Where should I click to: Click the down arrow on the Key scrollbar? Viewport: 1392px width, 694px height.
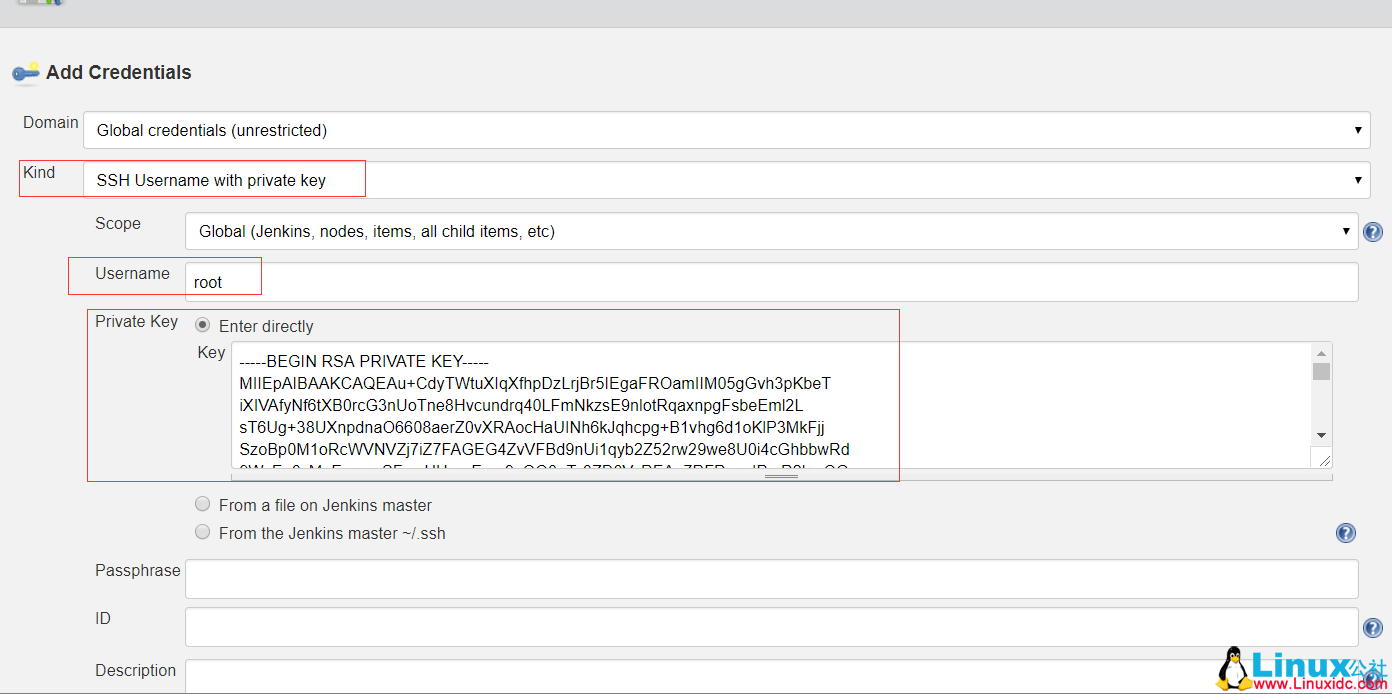1322,434
